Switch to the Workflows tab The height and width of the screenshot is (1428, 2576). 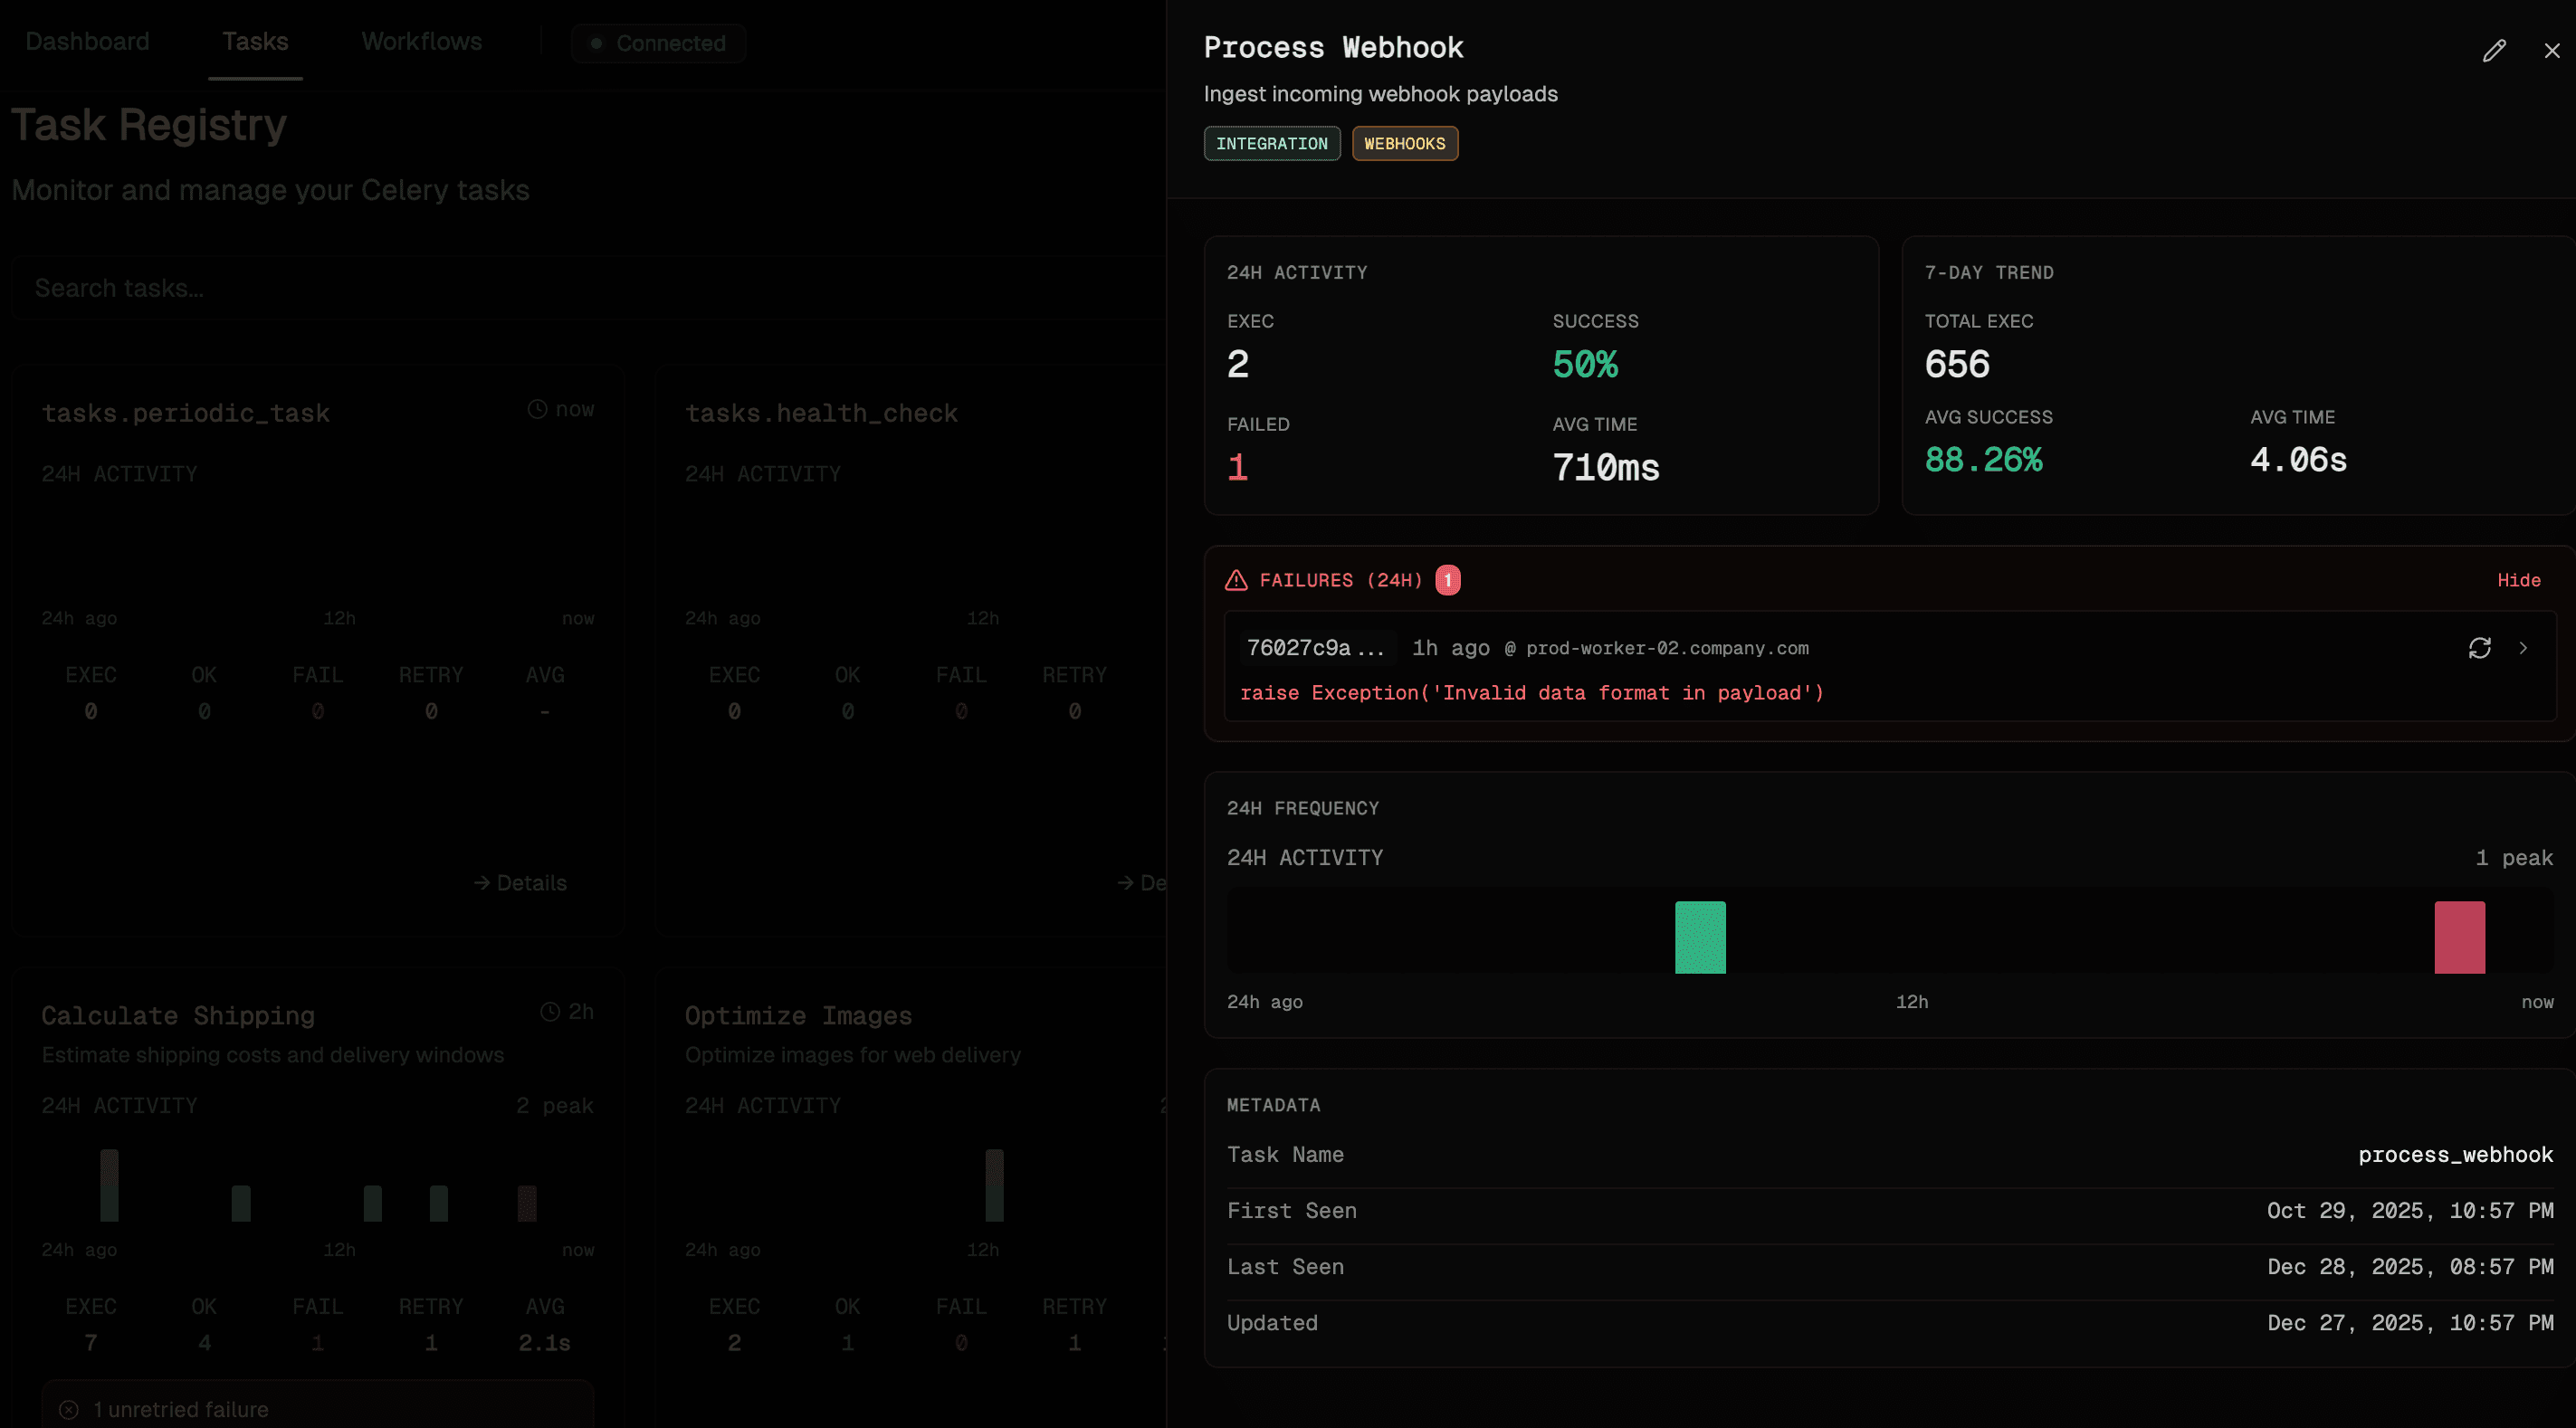click(x=421, y=41)
